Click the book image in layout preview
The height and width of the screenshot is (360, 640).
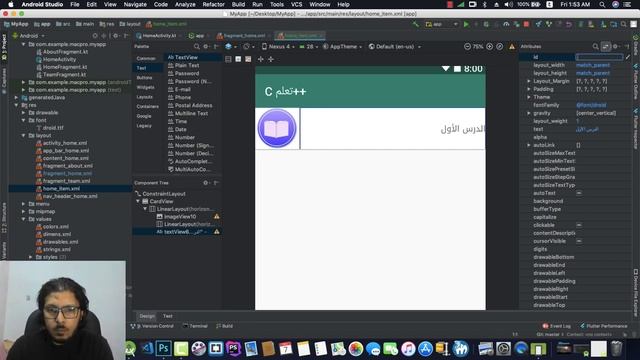(277, 128)
